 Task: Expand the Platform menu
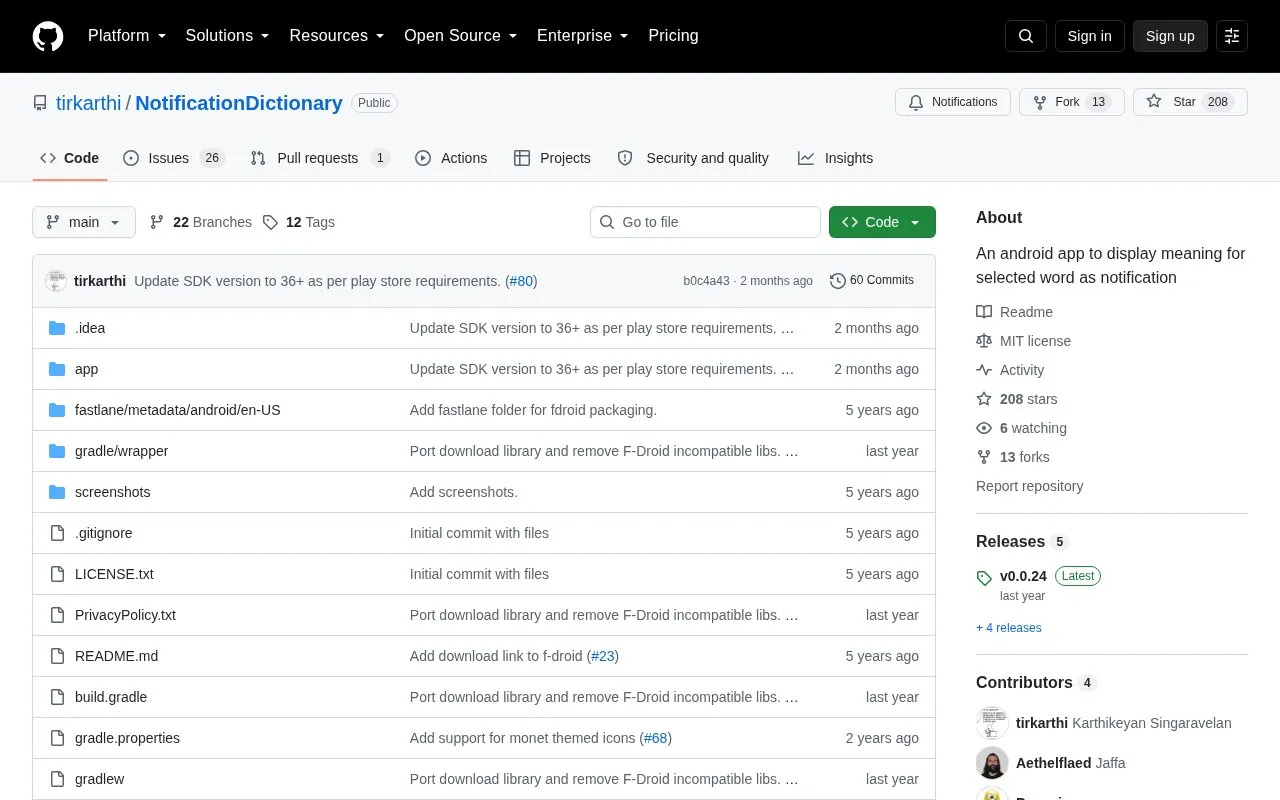point(127,36)
